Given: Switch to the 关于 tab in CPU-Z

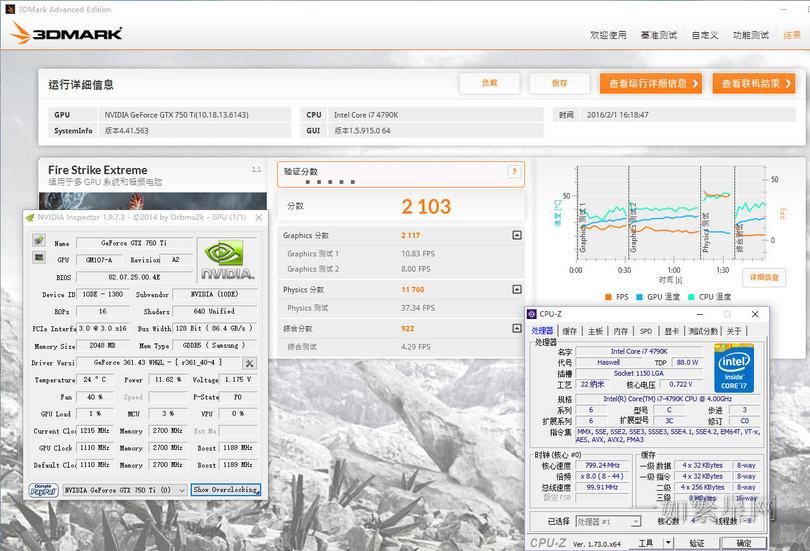Looking at the screenshot, I should pyautogui.click(x=734, y=331).
